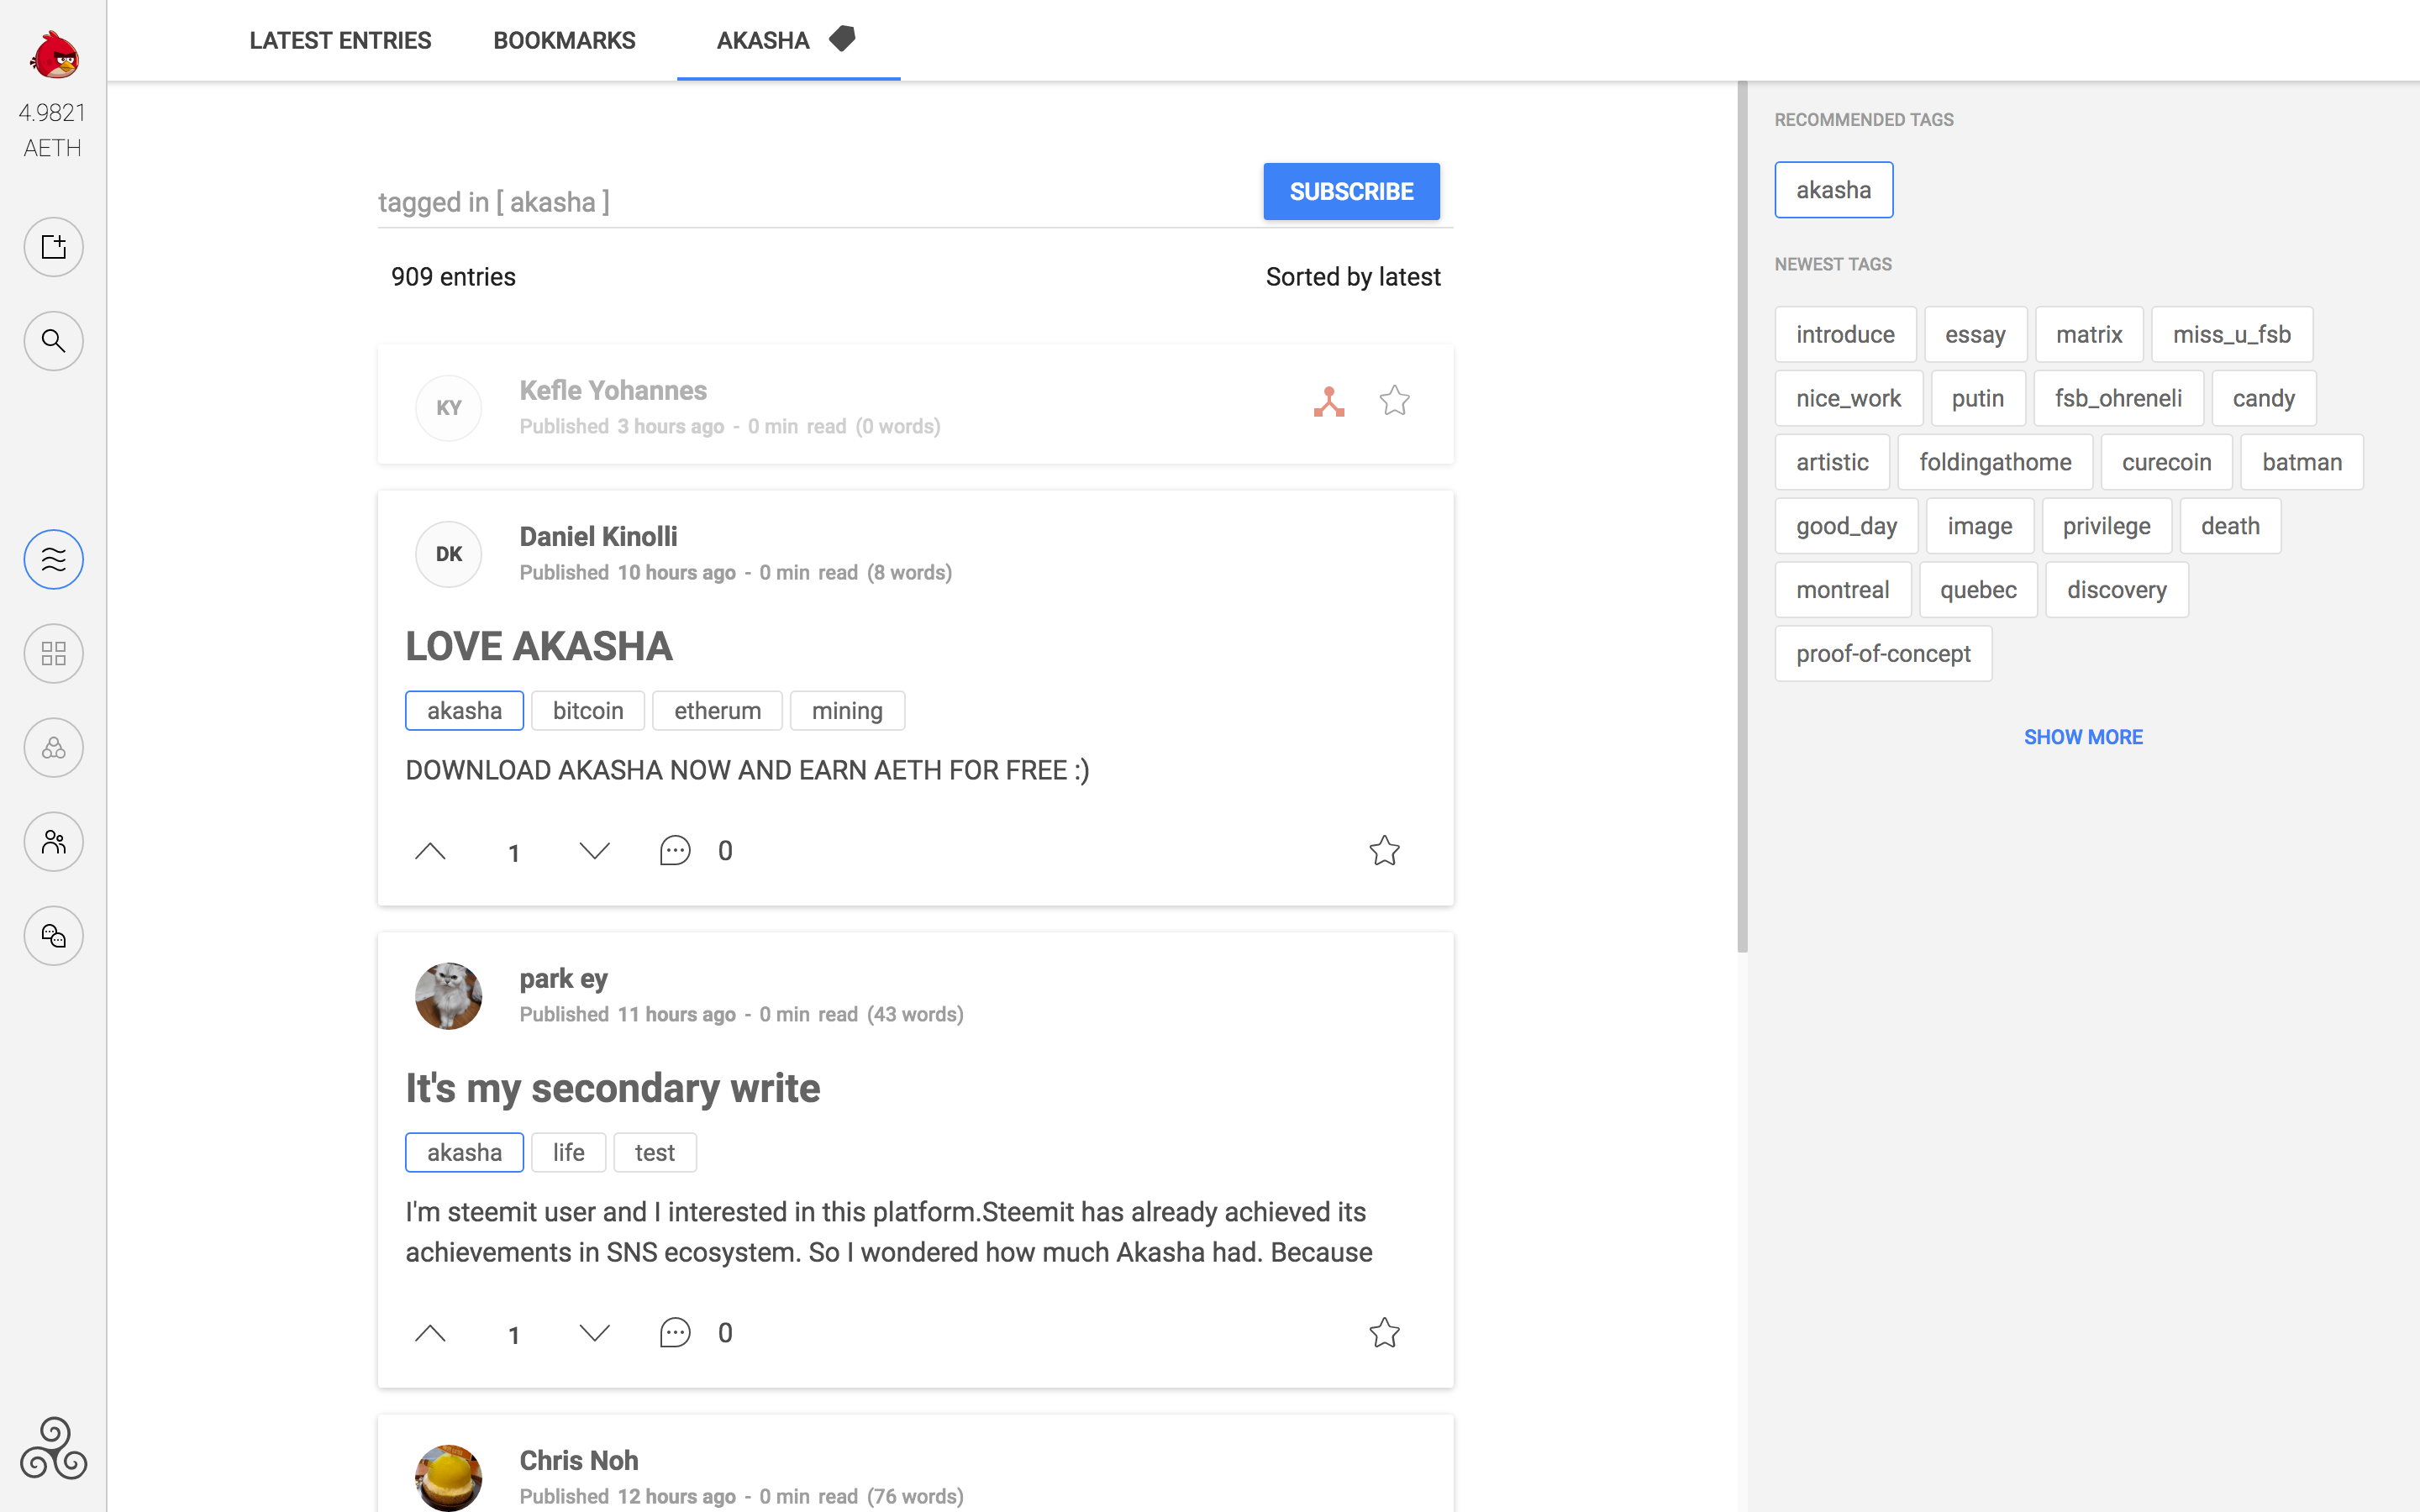
Task: Select newest tag introduce
Action: point(1845,334)
